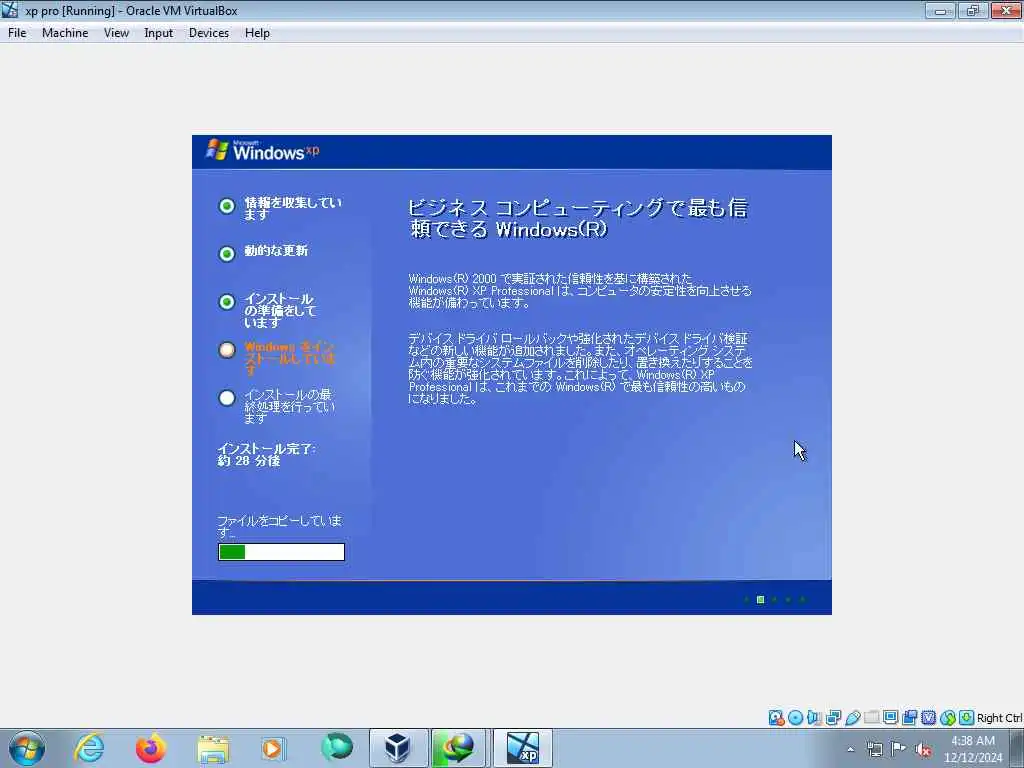This screenshot has height=768, width=1024.
Task: Click the Windows XP logo in setup header
Action: [263, 150]
